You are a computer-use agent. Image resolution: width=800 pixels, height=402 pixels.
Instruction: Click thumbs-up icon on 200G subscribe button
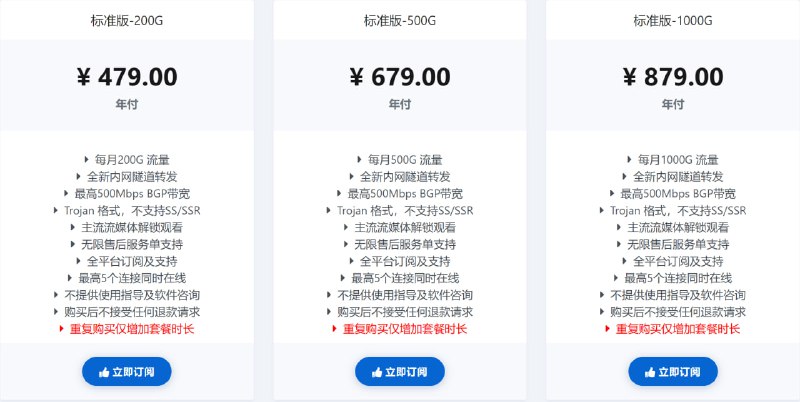click(x=104, y=372)
